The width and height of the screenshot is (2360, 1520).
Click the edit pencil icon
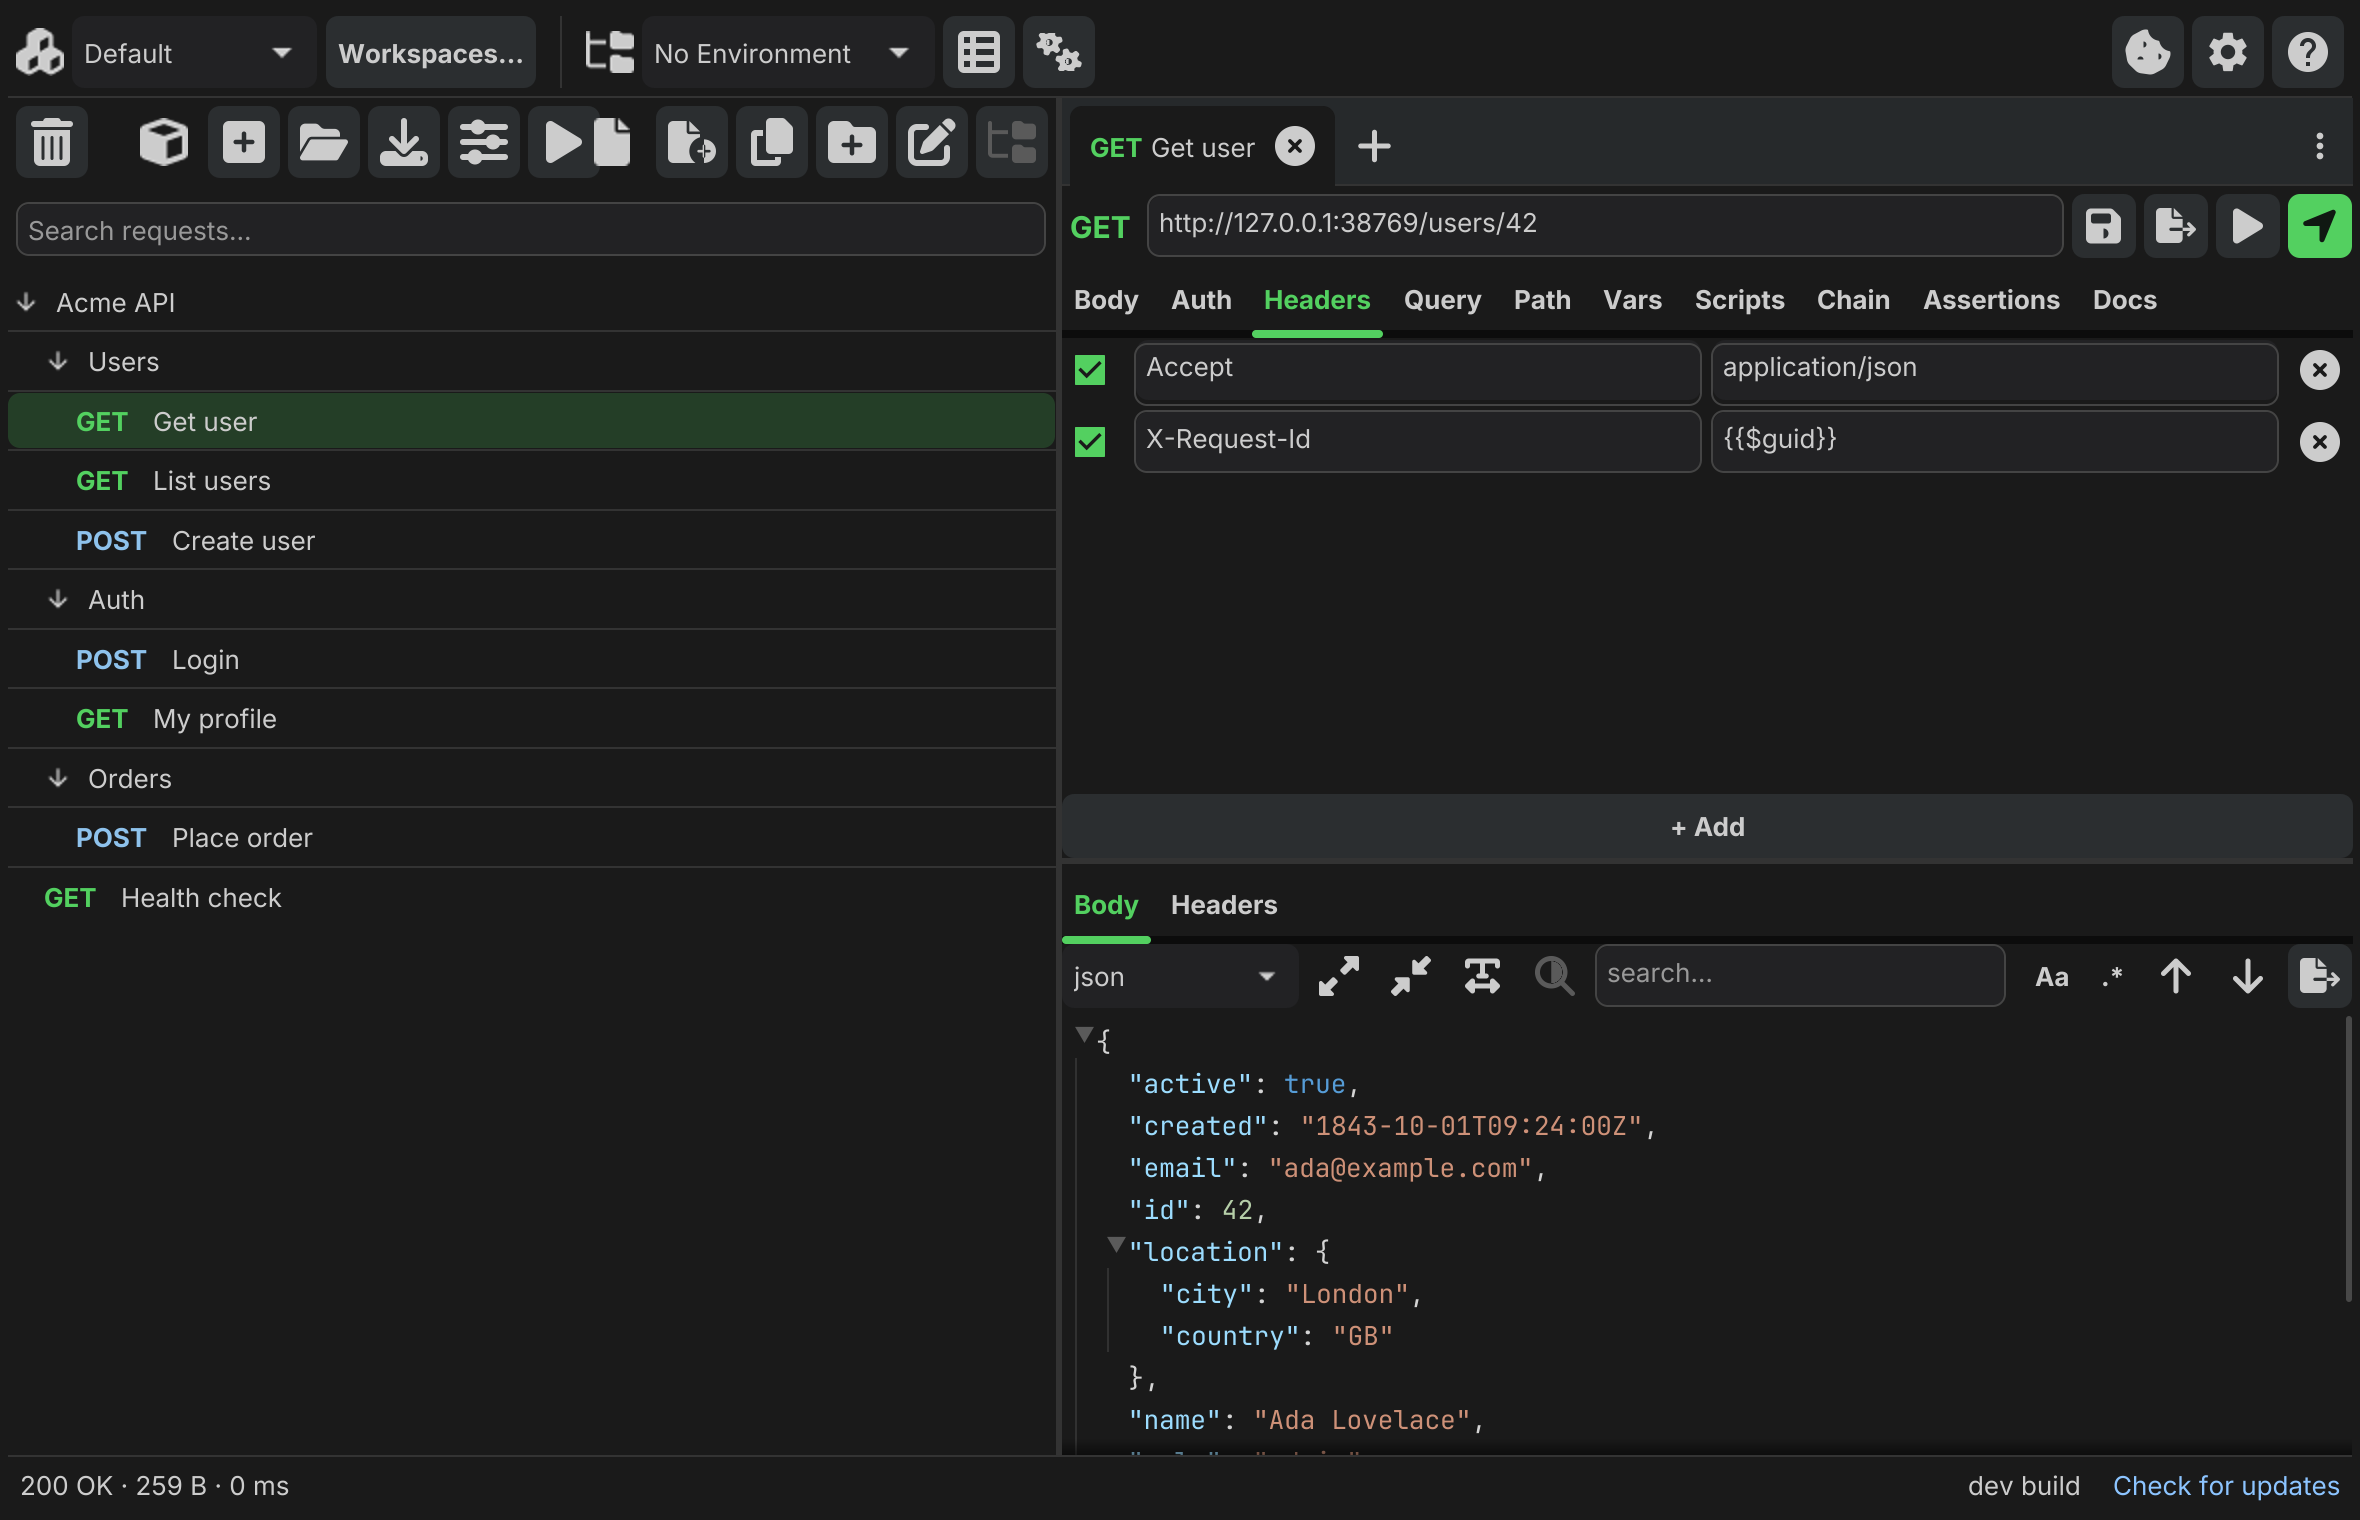(931, 142)
